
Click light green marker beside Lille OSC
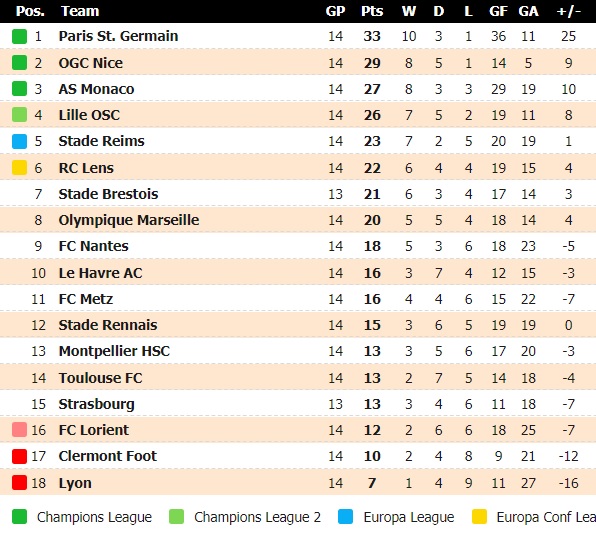pos(19,115)
